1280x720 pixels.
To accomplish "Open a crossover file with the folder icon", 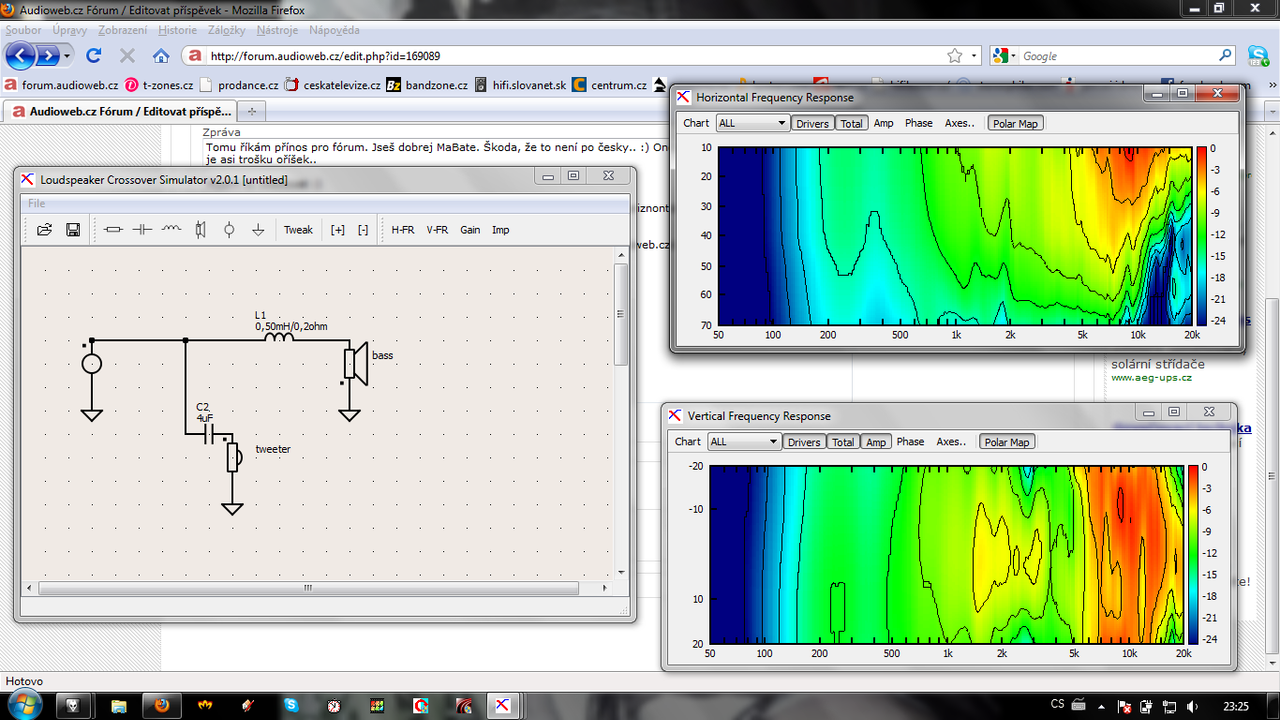I will (45, 230).
